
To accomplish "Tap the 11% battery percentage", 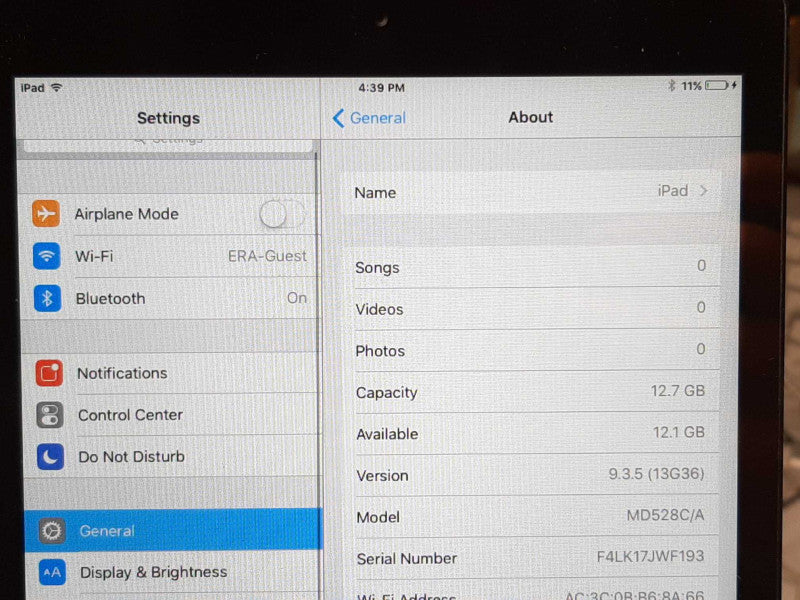I will pyautogui.click(x=692, y=86).
